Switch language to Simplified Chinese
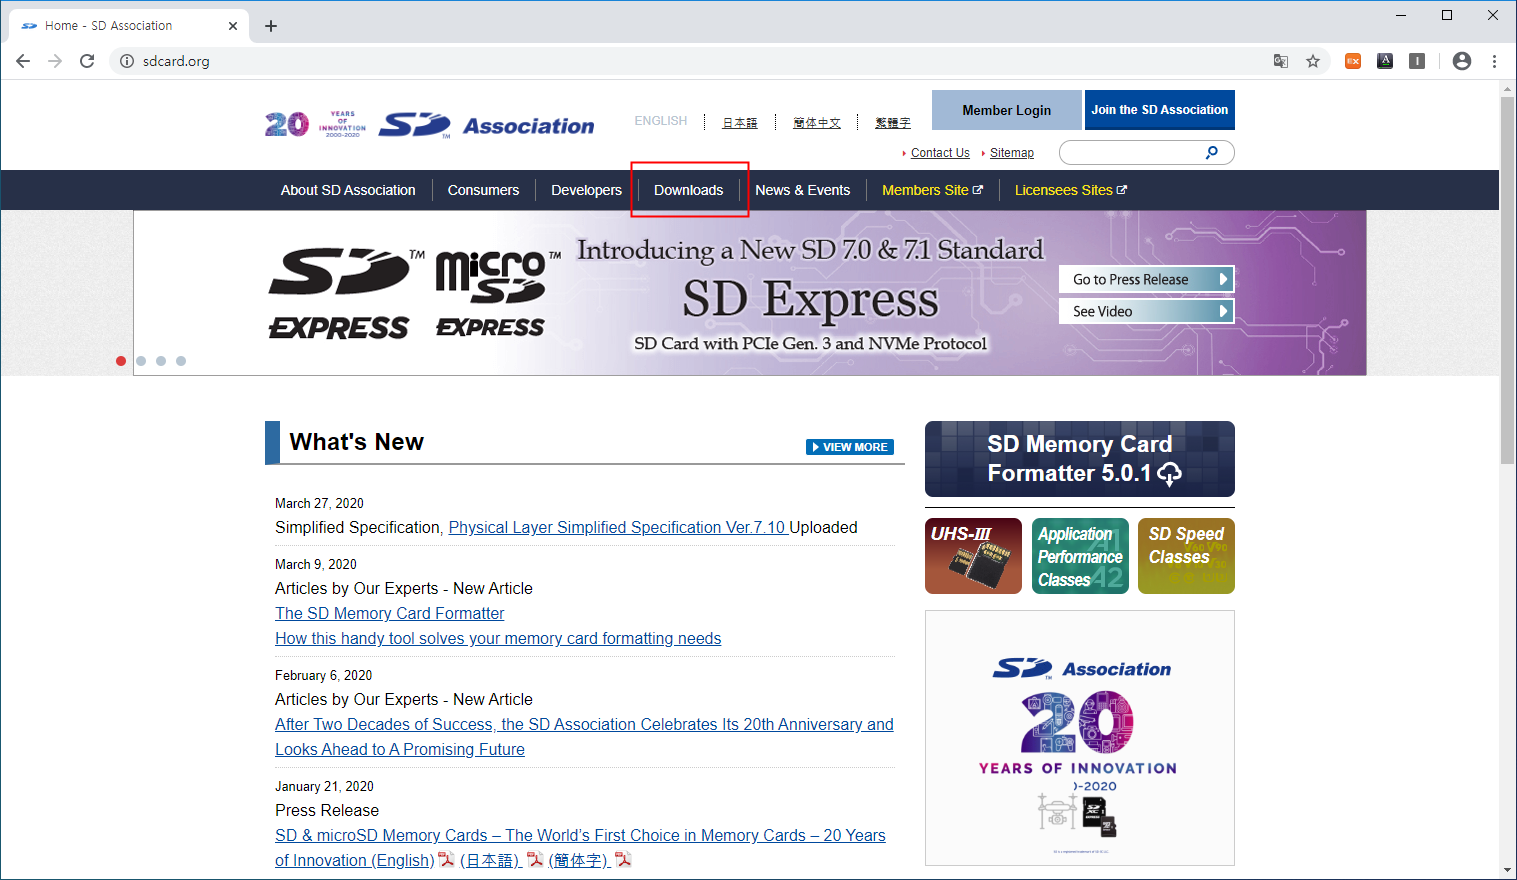The height and width of the screenshot is (880, 1517). click(816, 122)
